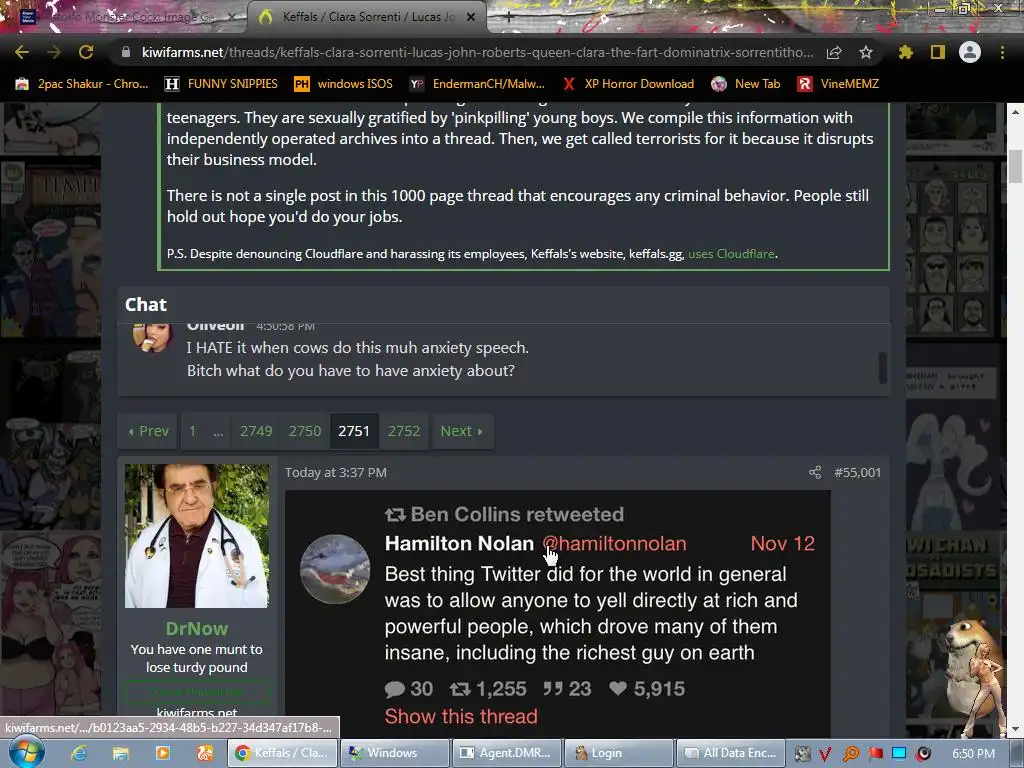Go to previous page with Prev button

click(148, 431)
